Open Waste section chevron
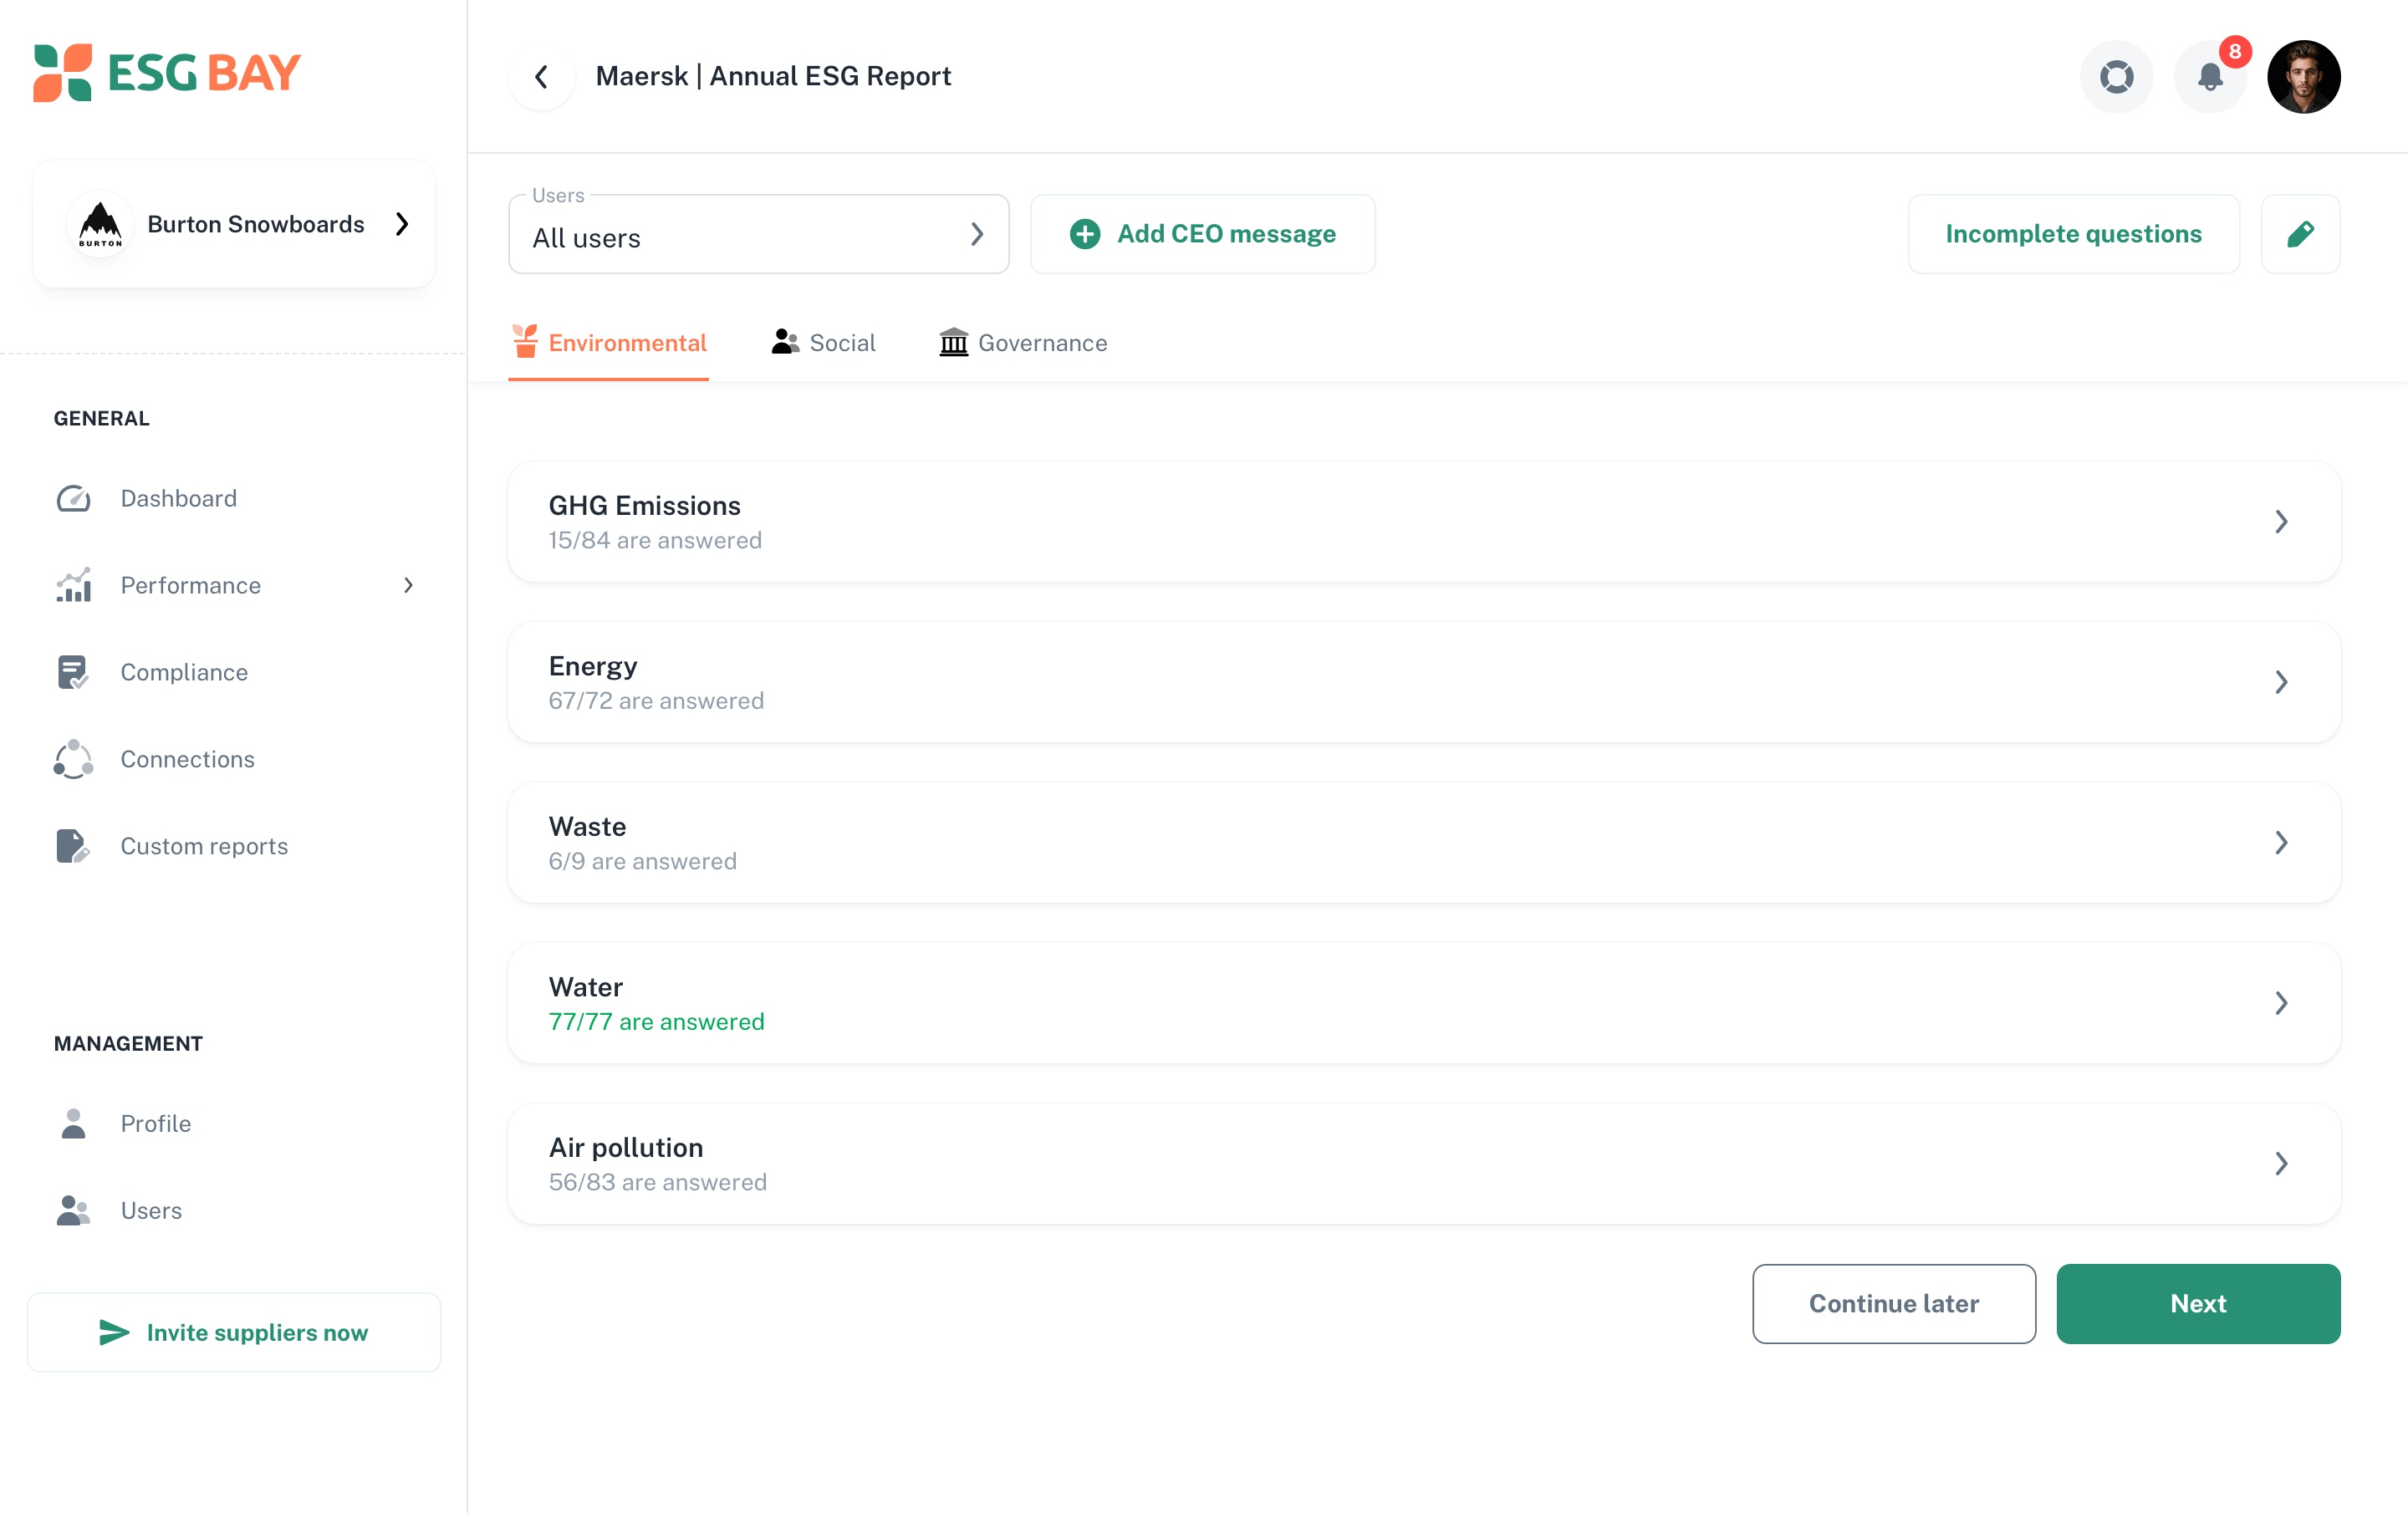Screen dimensions: 2408x1513 tap(2281, 843)
